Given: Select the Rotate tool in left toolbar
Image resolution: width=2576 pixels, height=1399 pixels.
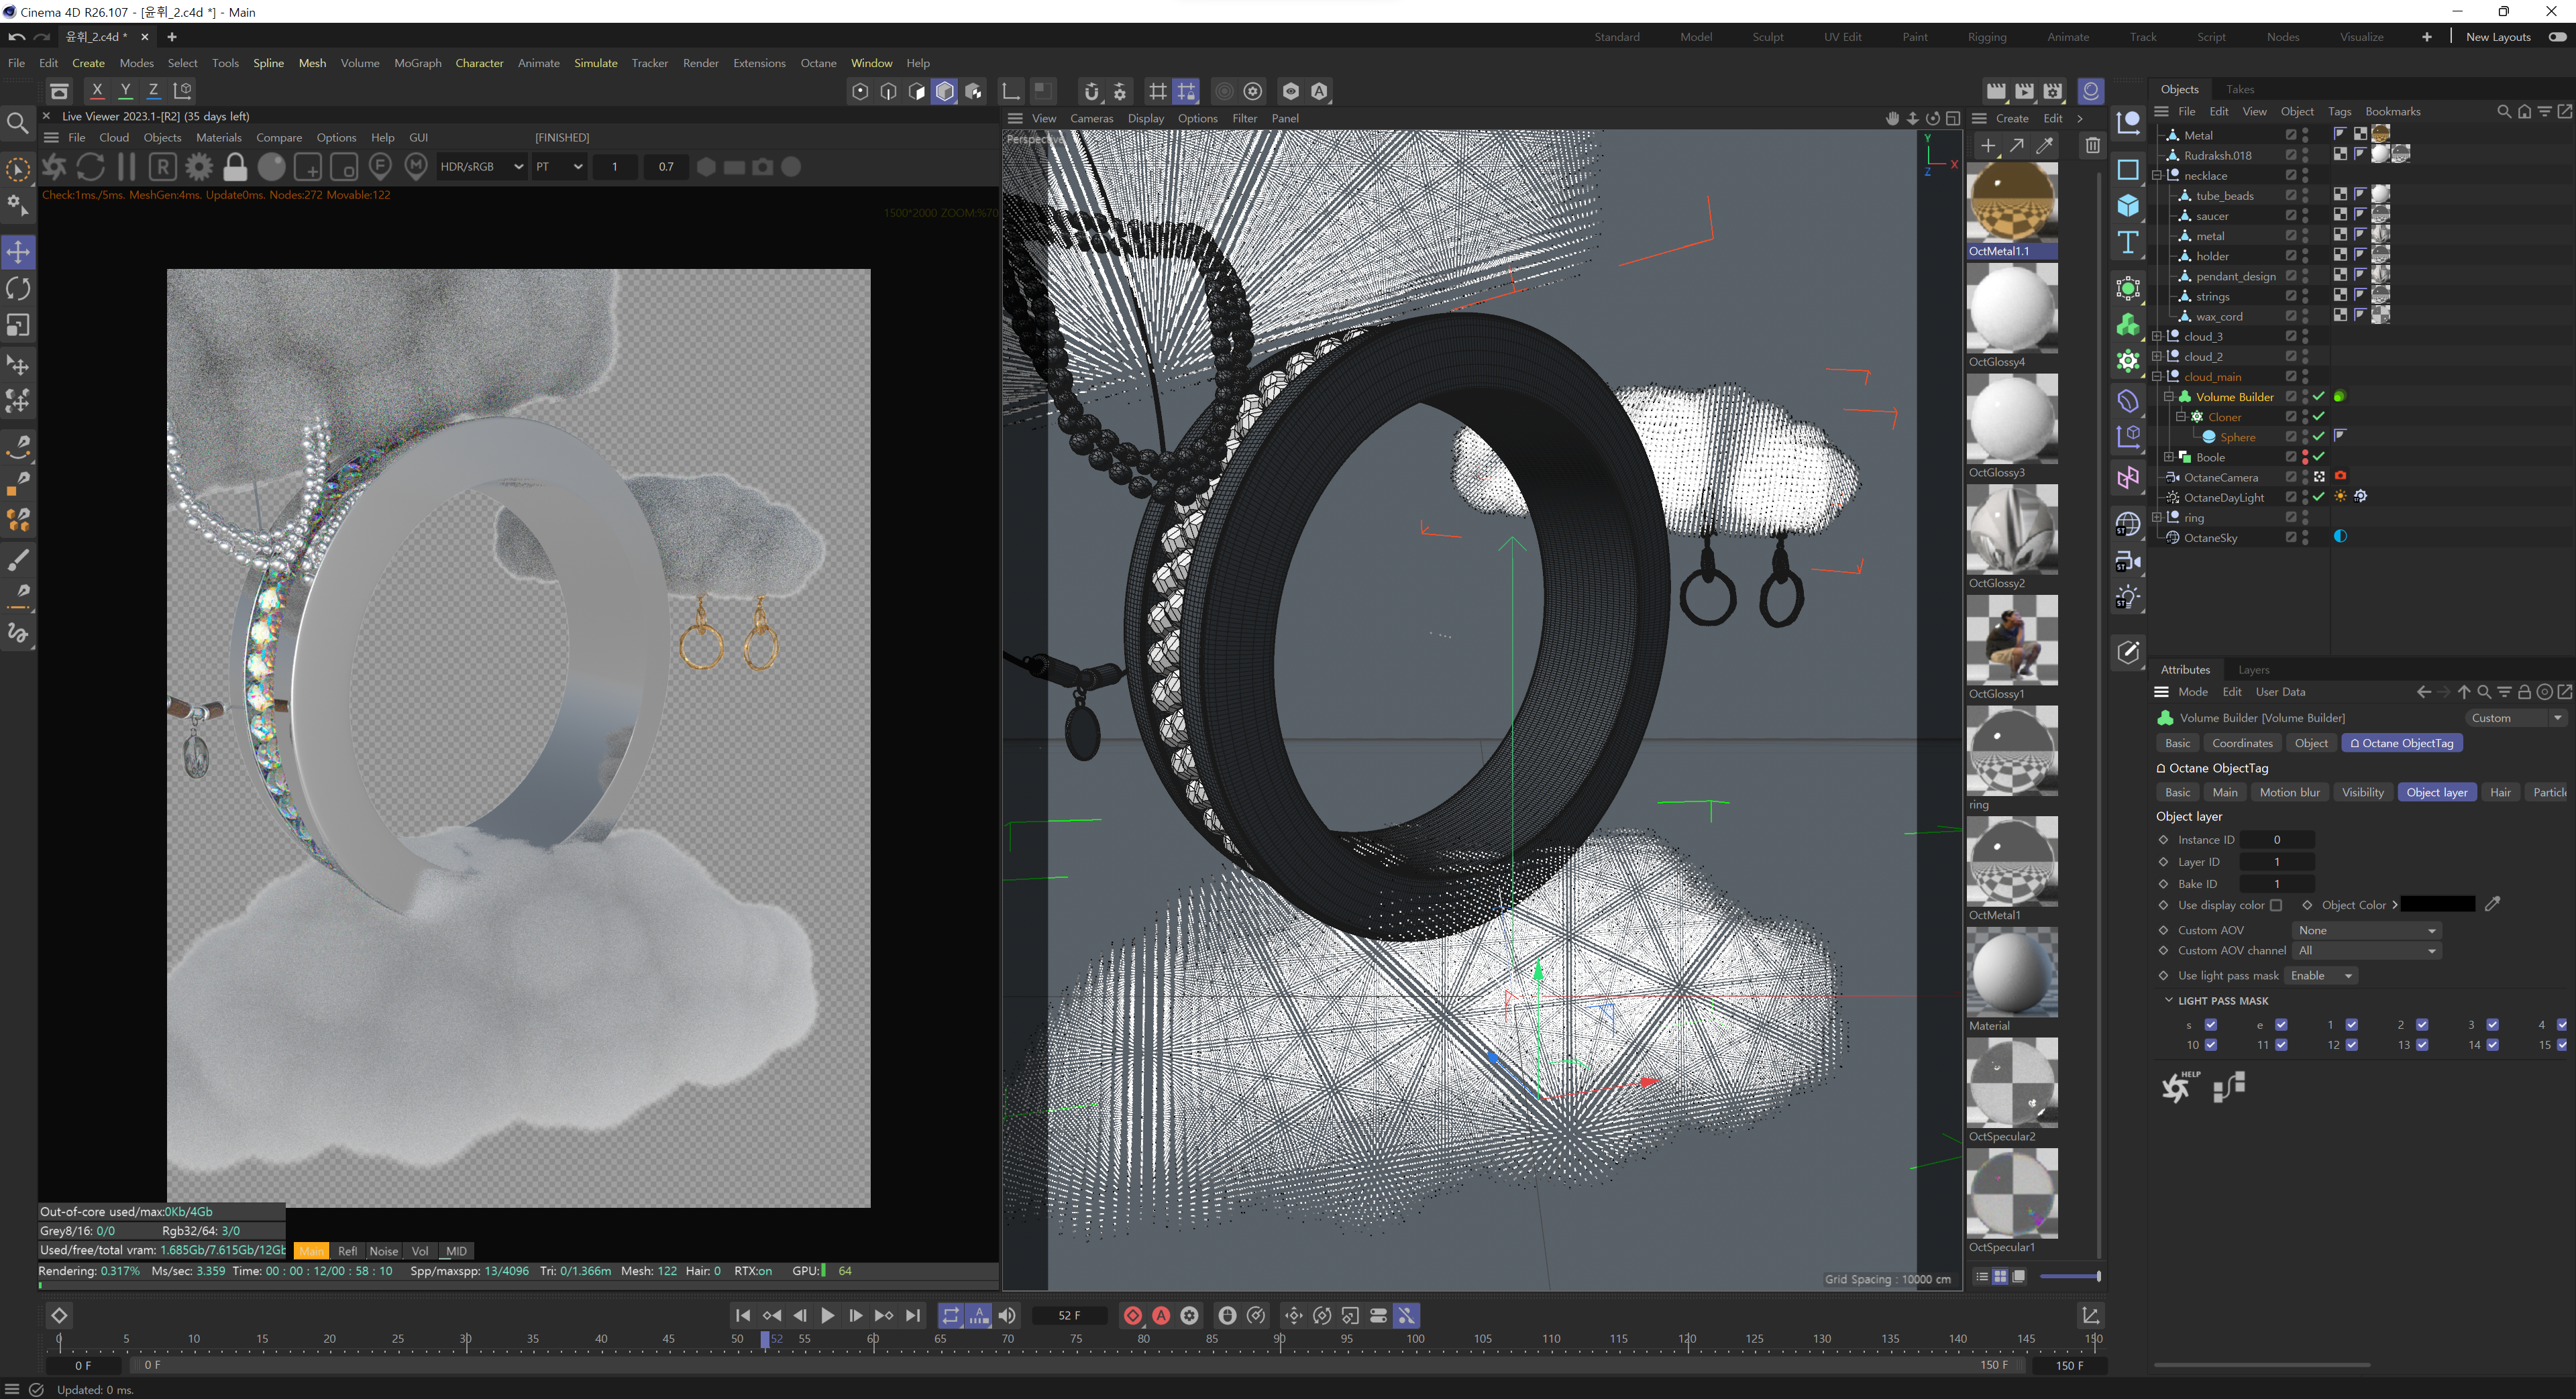Looking at the screenshot, I should [x=18, y=289].
